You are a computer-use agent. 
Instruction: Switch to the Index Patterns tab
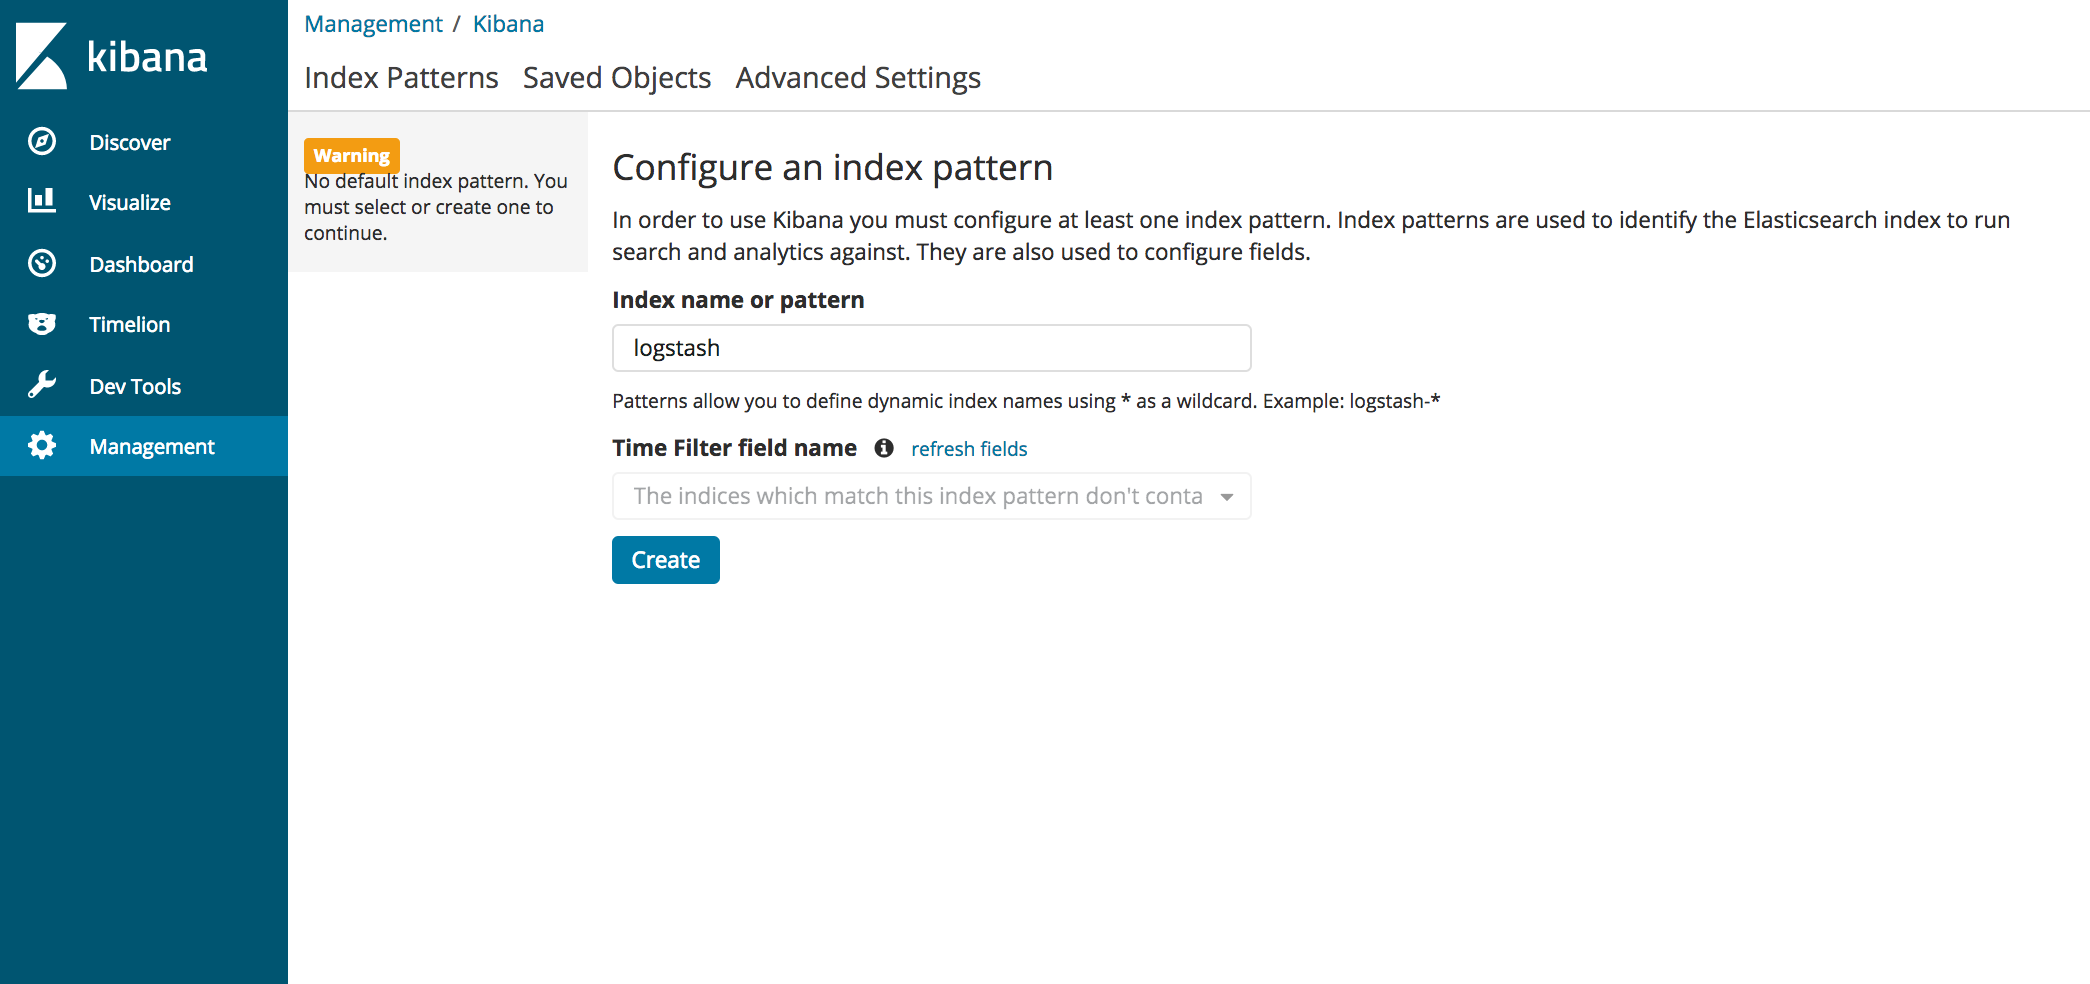[401, 77]
